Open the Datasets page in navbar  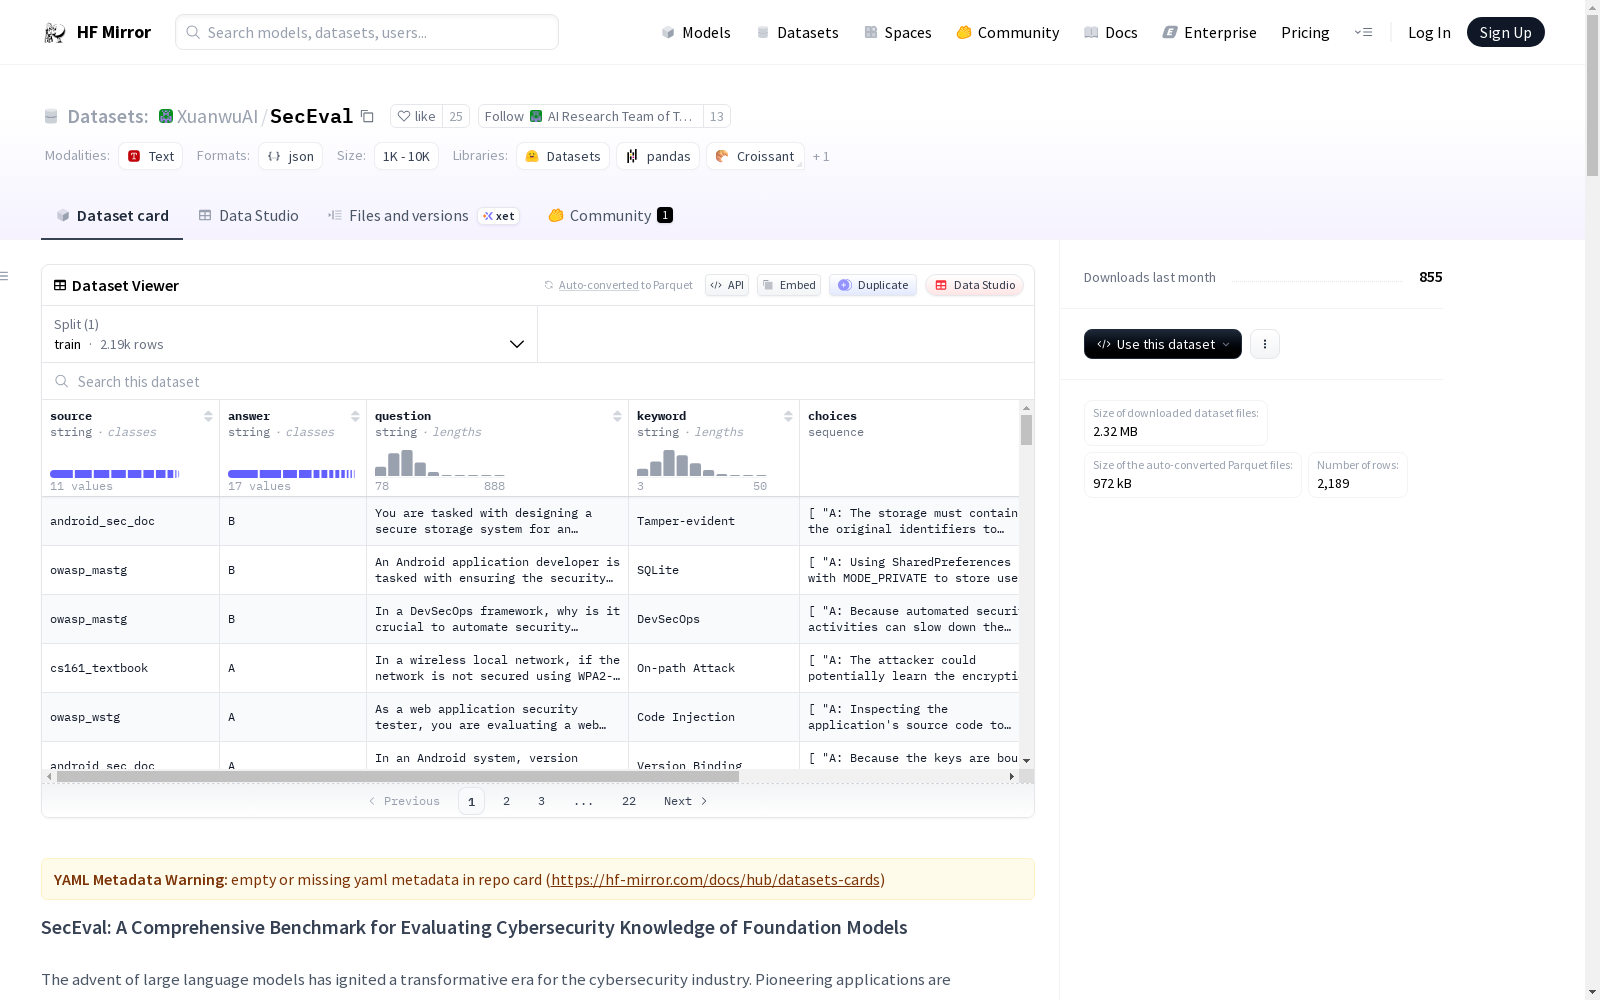[797, 33]
